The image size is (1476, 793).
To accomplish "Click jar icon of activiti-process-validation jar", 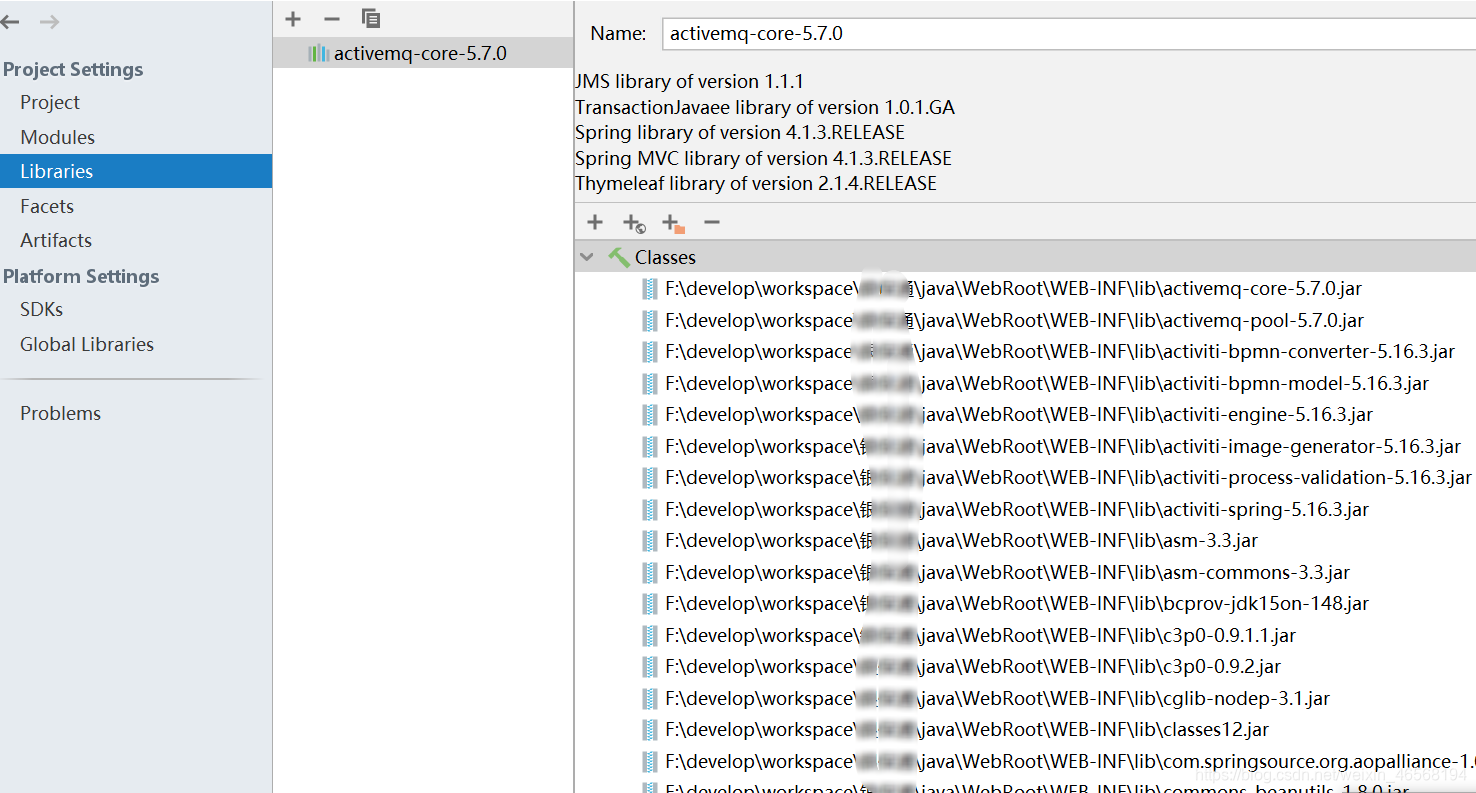I will 651,478.
